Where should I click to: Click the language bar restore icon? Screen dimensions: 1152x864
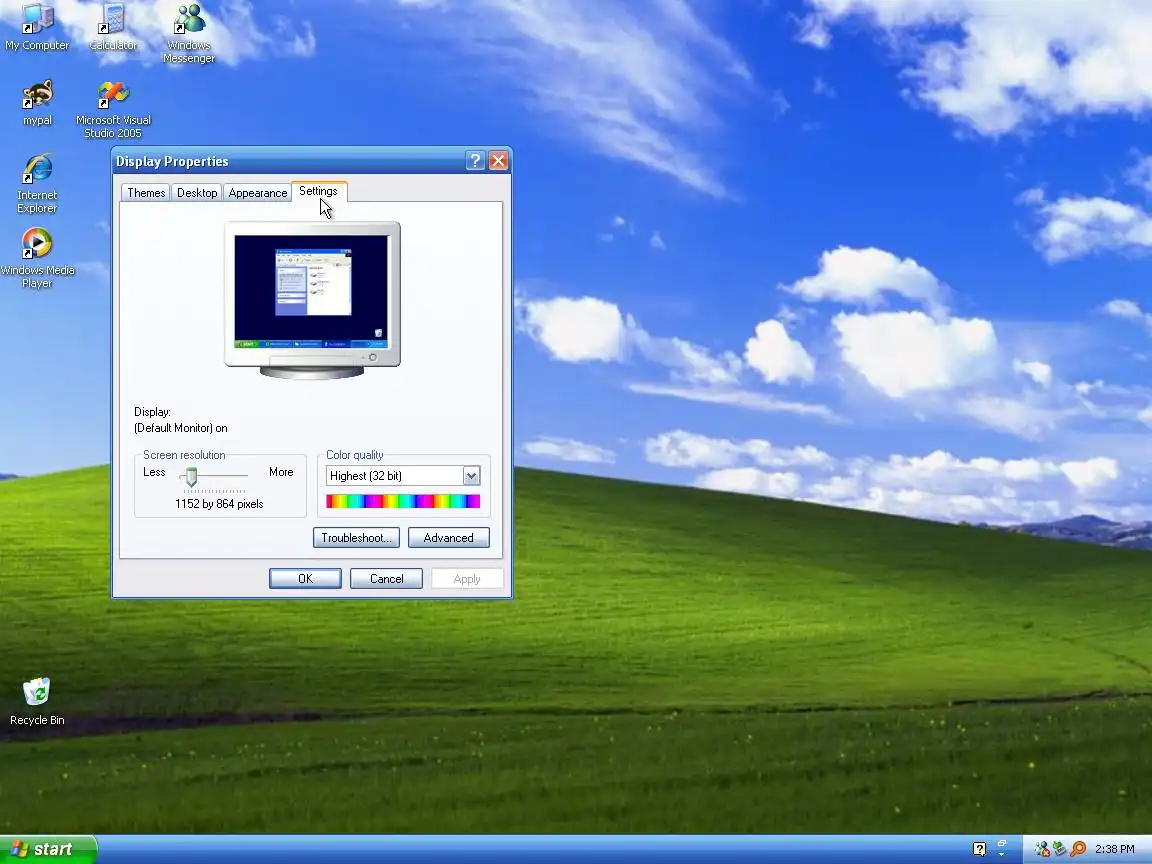(1001, 844)
